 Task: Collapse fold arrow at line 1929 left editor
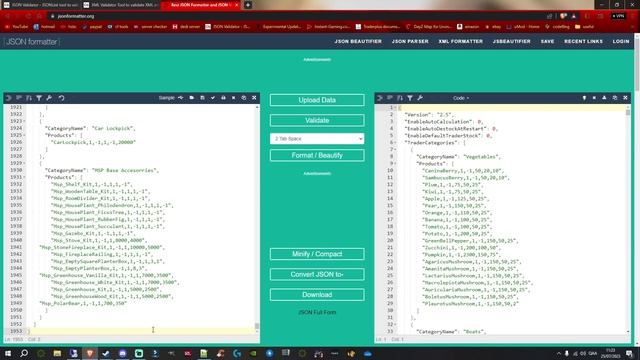coord(24,163)
